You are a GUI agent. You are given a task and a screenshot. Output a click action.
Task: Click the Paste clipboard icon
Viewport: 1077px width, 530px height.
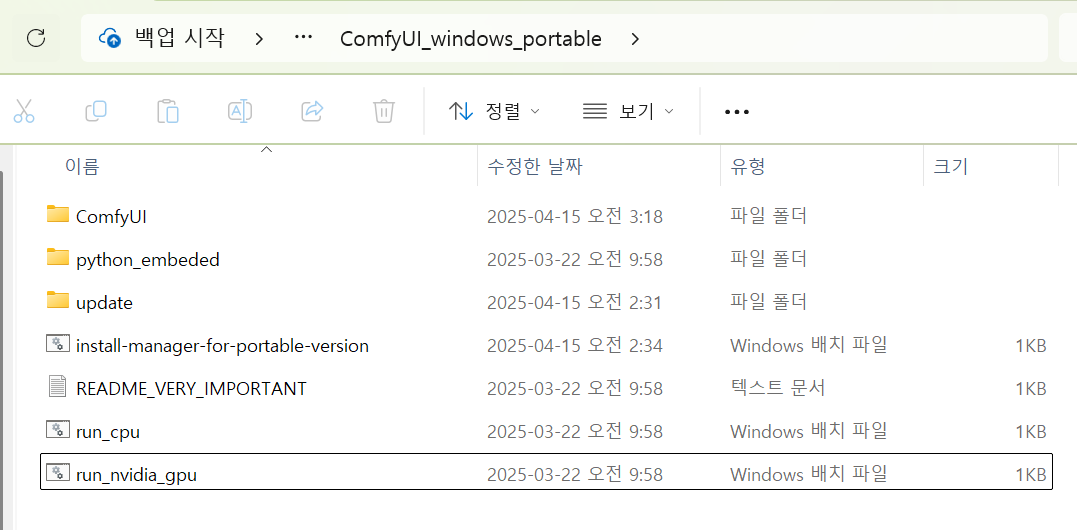(x=168, y=111)
